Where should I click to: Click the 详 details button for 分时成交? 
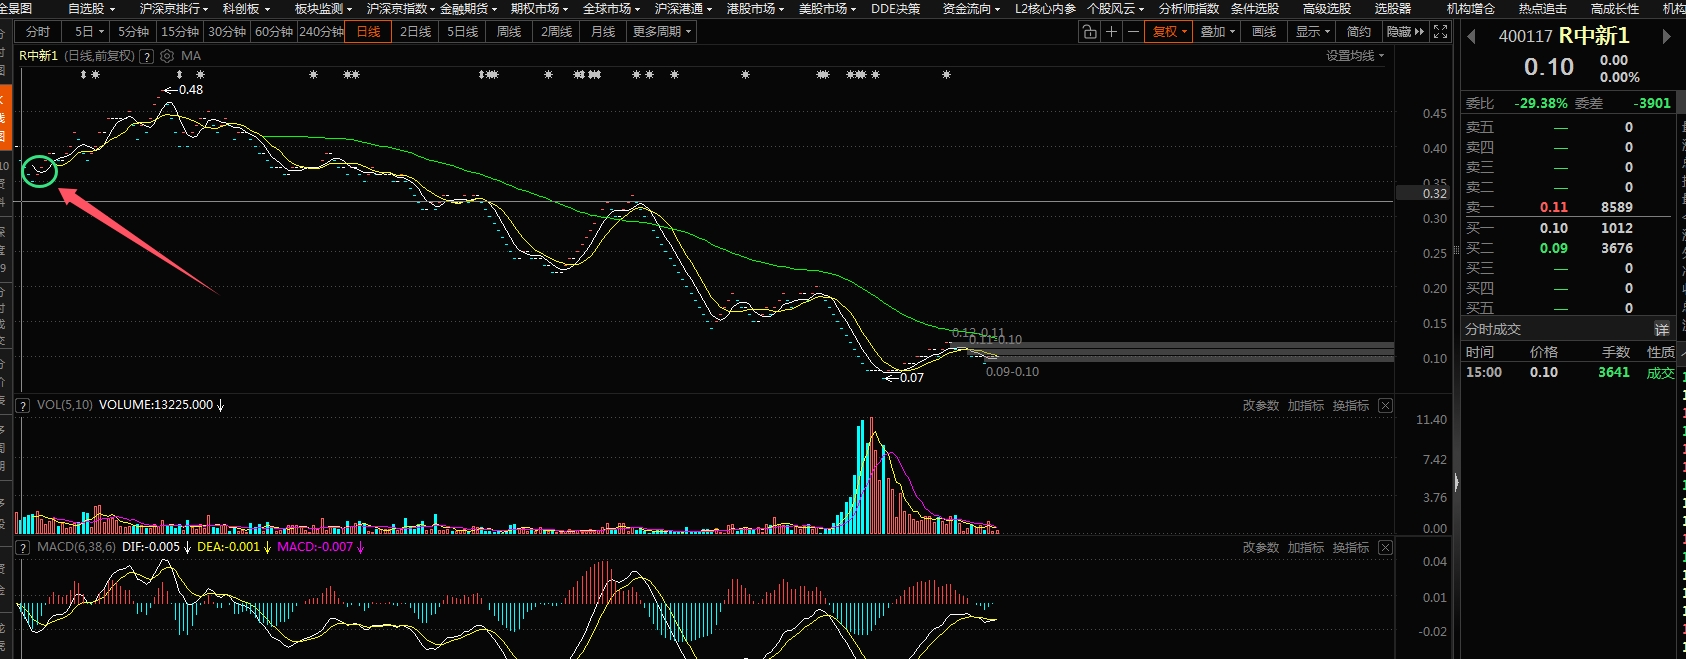(x=1661, y=329)
